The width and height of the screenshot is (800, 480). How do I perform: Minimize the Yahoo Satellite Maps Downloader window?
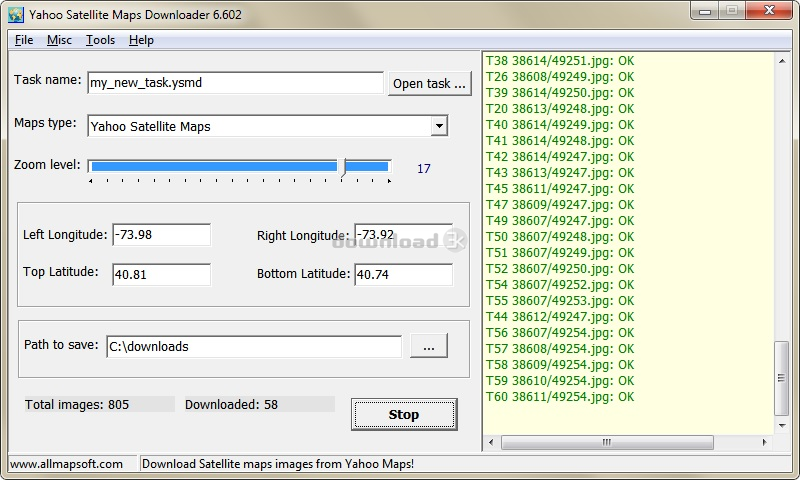(x=705, y=11)
